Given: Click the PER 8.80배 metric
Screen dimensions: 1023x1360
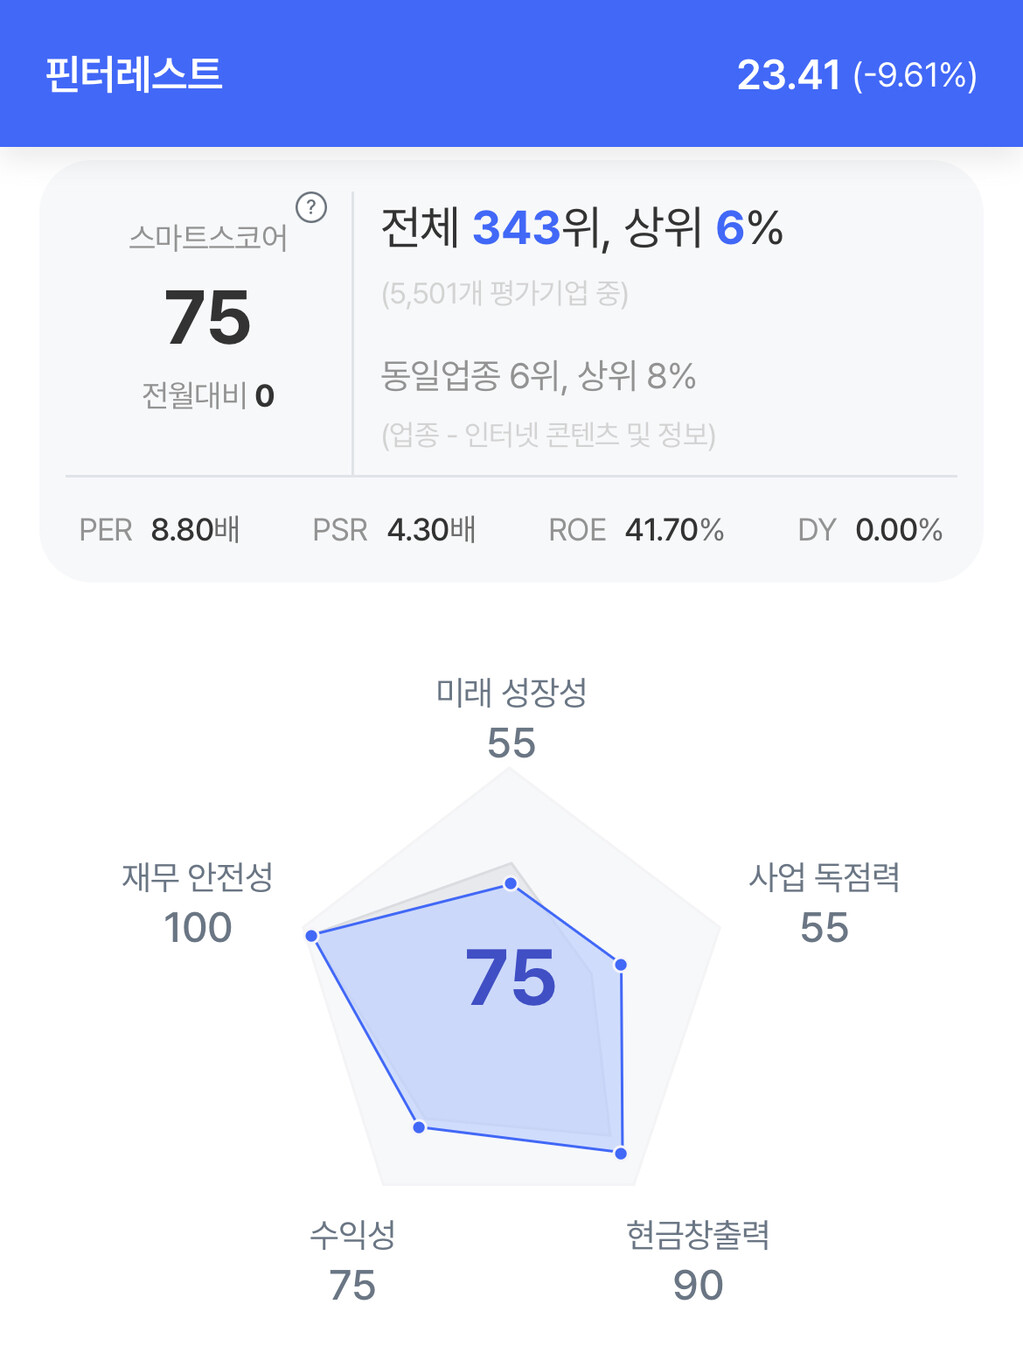Looking at the screenshot, I should (160, 530).
